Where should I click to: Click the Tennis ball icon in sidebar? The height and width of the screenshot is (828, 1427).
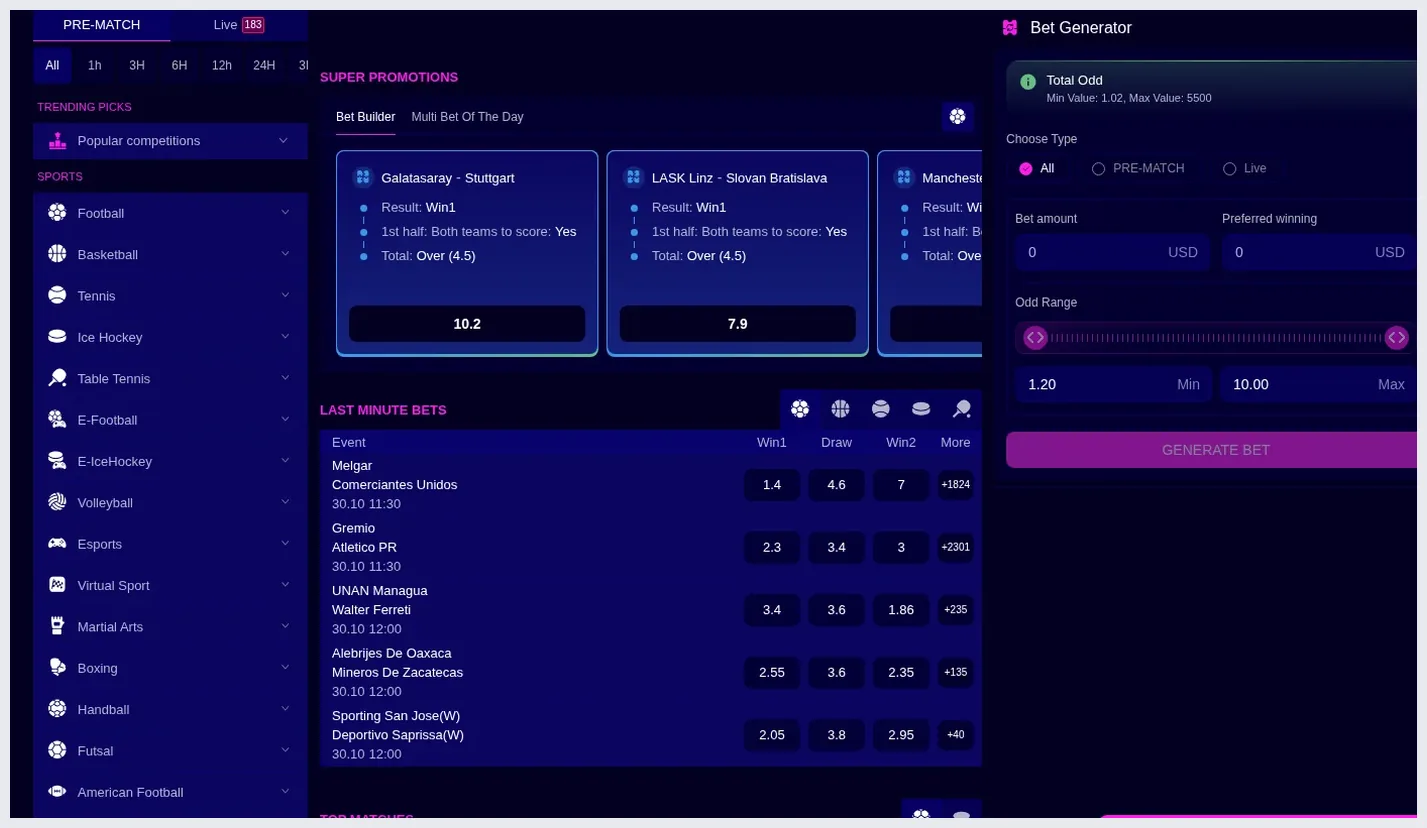(x=57, y=296)
